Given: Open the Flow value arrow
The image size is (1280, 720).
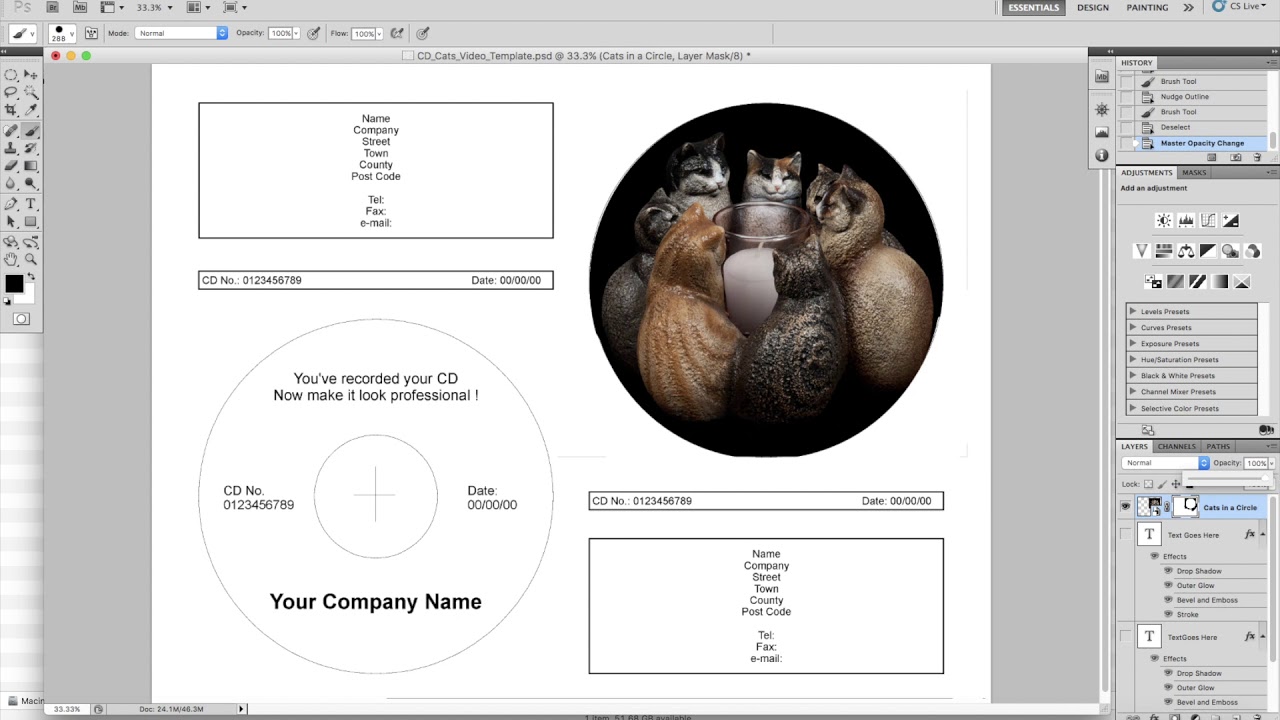Looking at the screenshot, I should click(x=381, y=33).
